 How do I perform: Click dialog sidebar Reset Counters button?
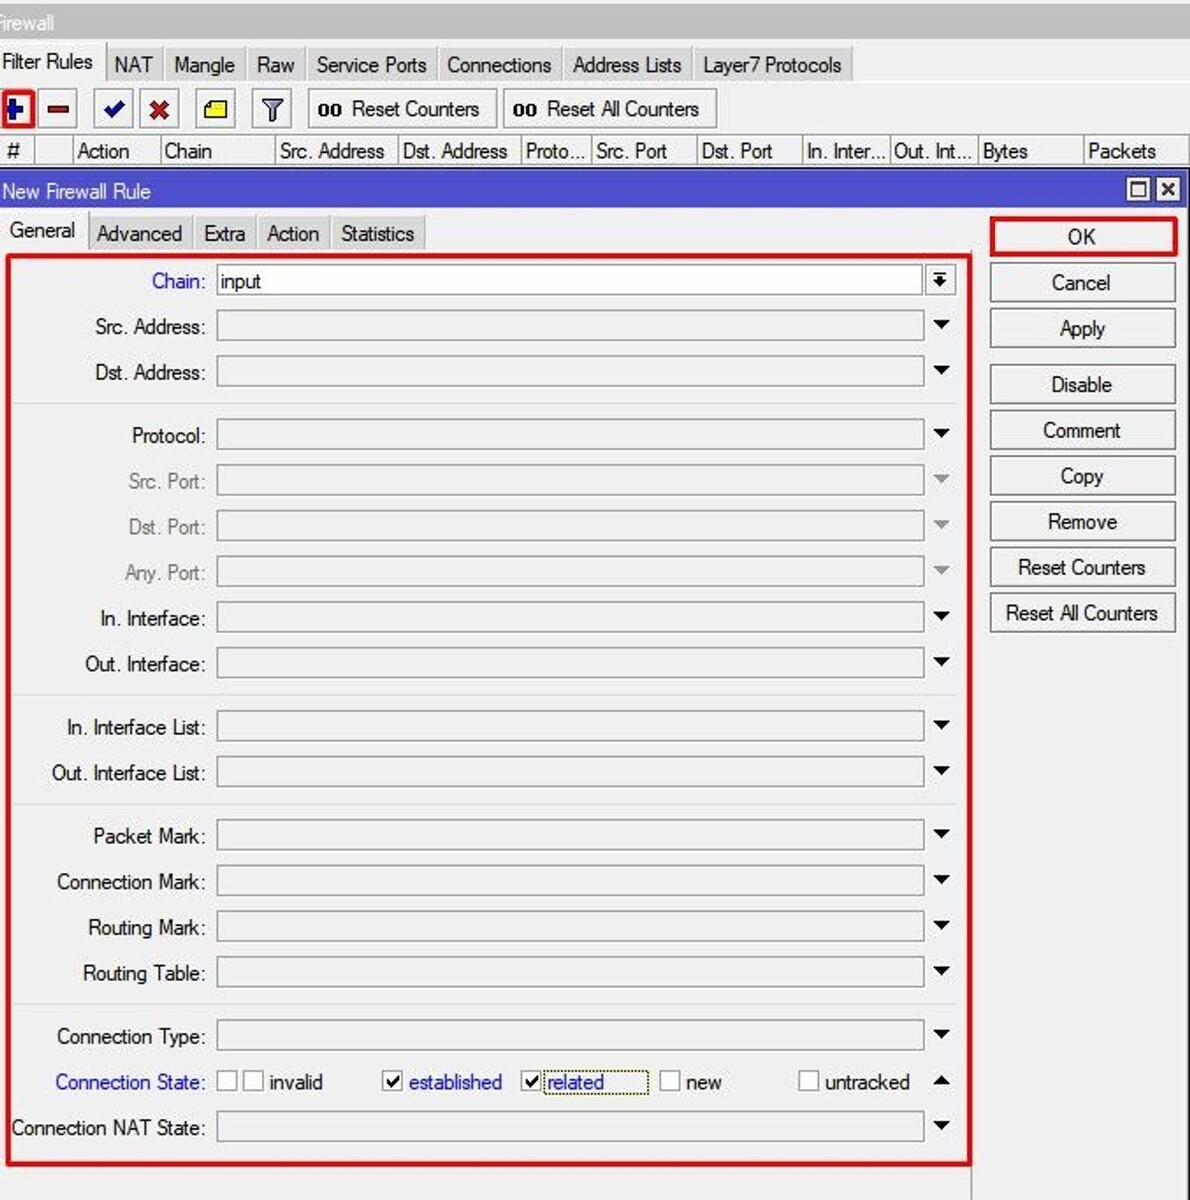pyautogui.click(x=1082, y=568)
